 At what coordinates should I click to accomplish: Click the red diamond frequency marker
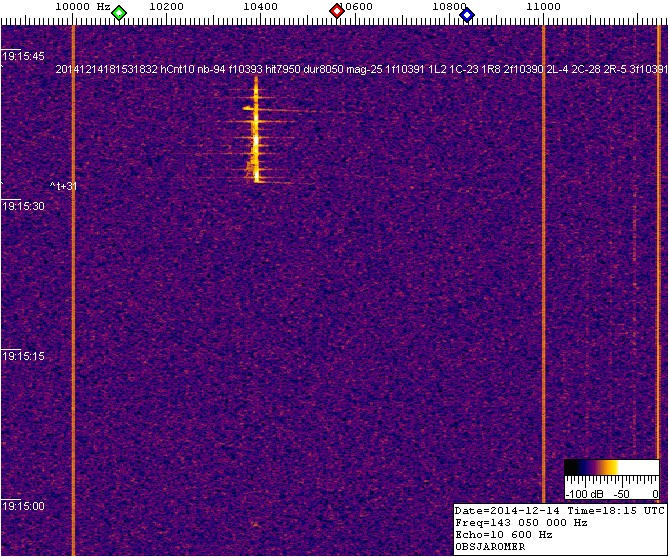(337, 12)
